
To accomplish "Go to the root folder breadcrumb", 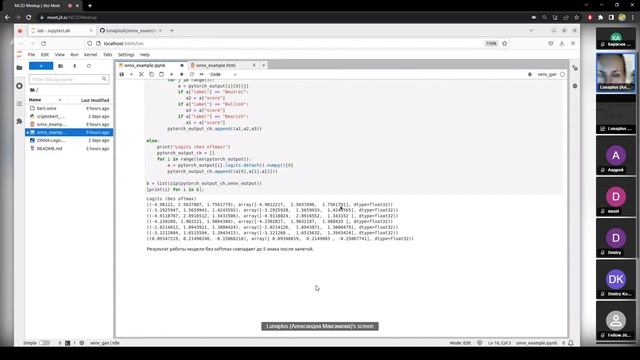I will [x=34, y=90].
